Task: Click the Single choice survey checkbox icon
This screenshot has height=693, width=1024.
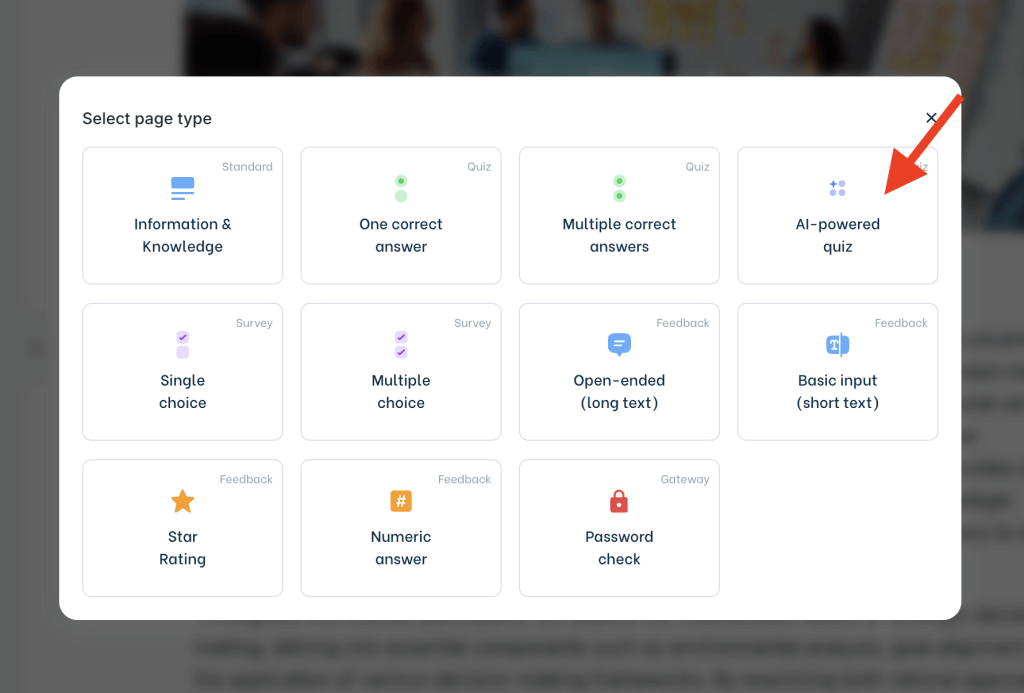Action: [x=182, y=345]
